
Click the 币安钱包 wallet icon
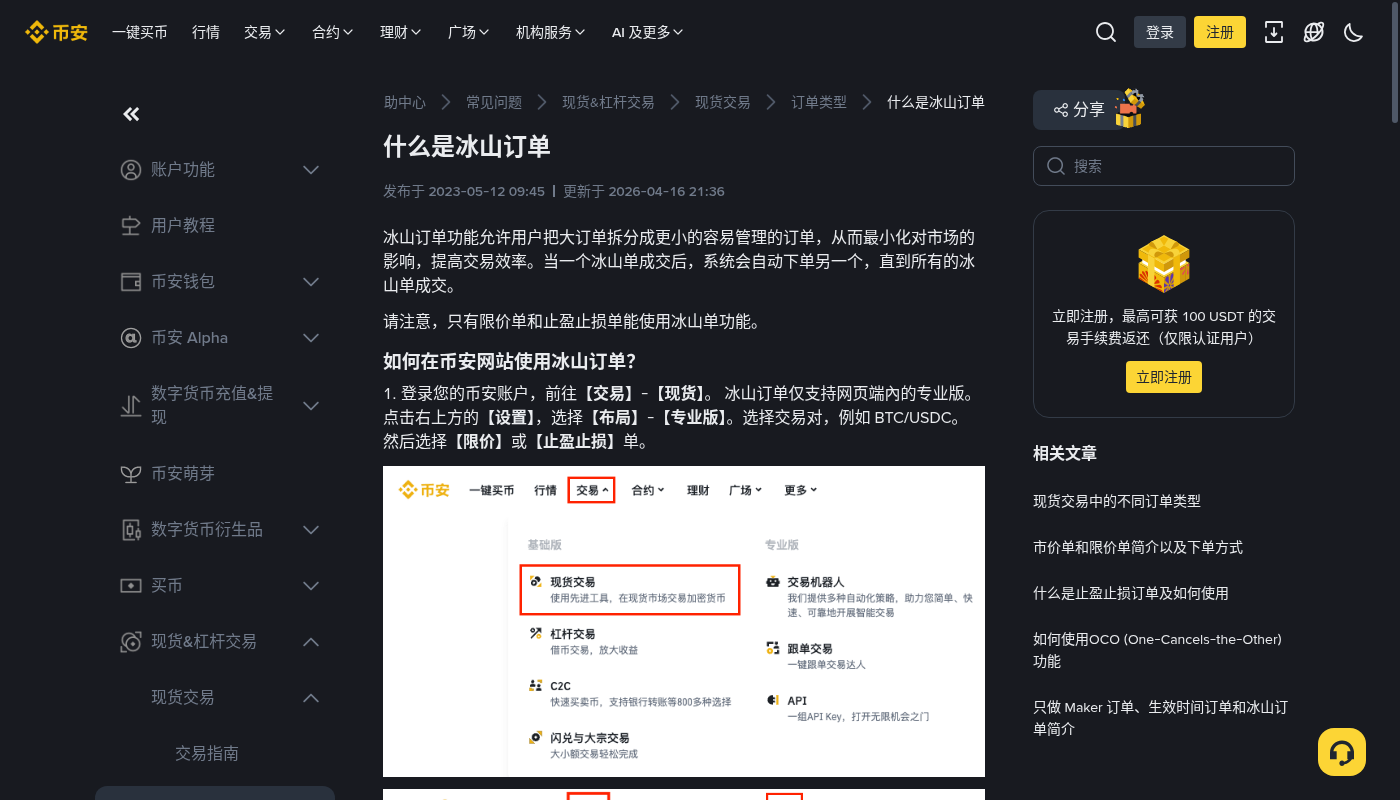pyautogui.click(x=131, y=282)
